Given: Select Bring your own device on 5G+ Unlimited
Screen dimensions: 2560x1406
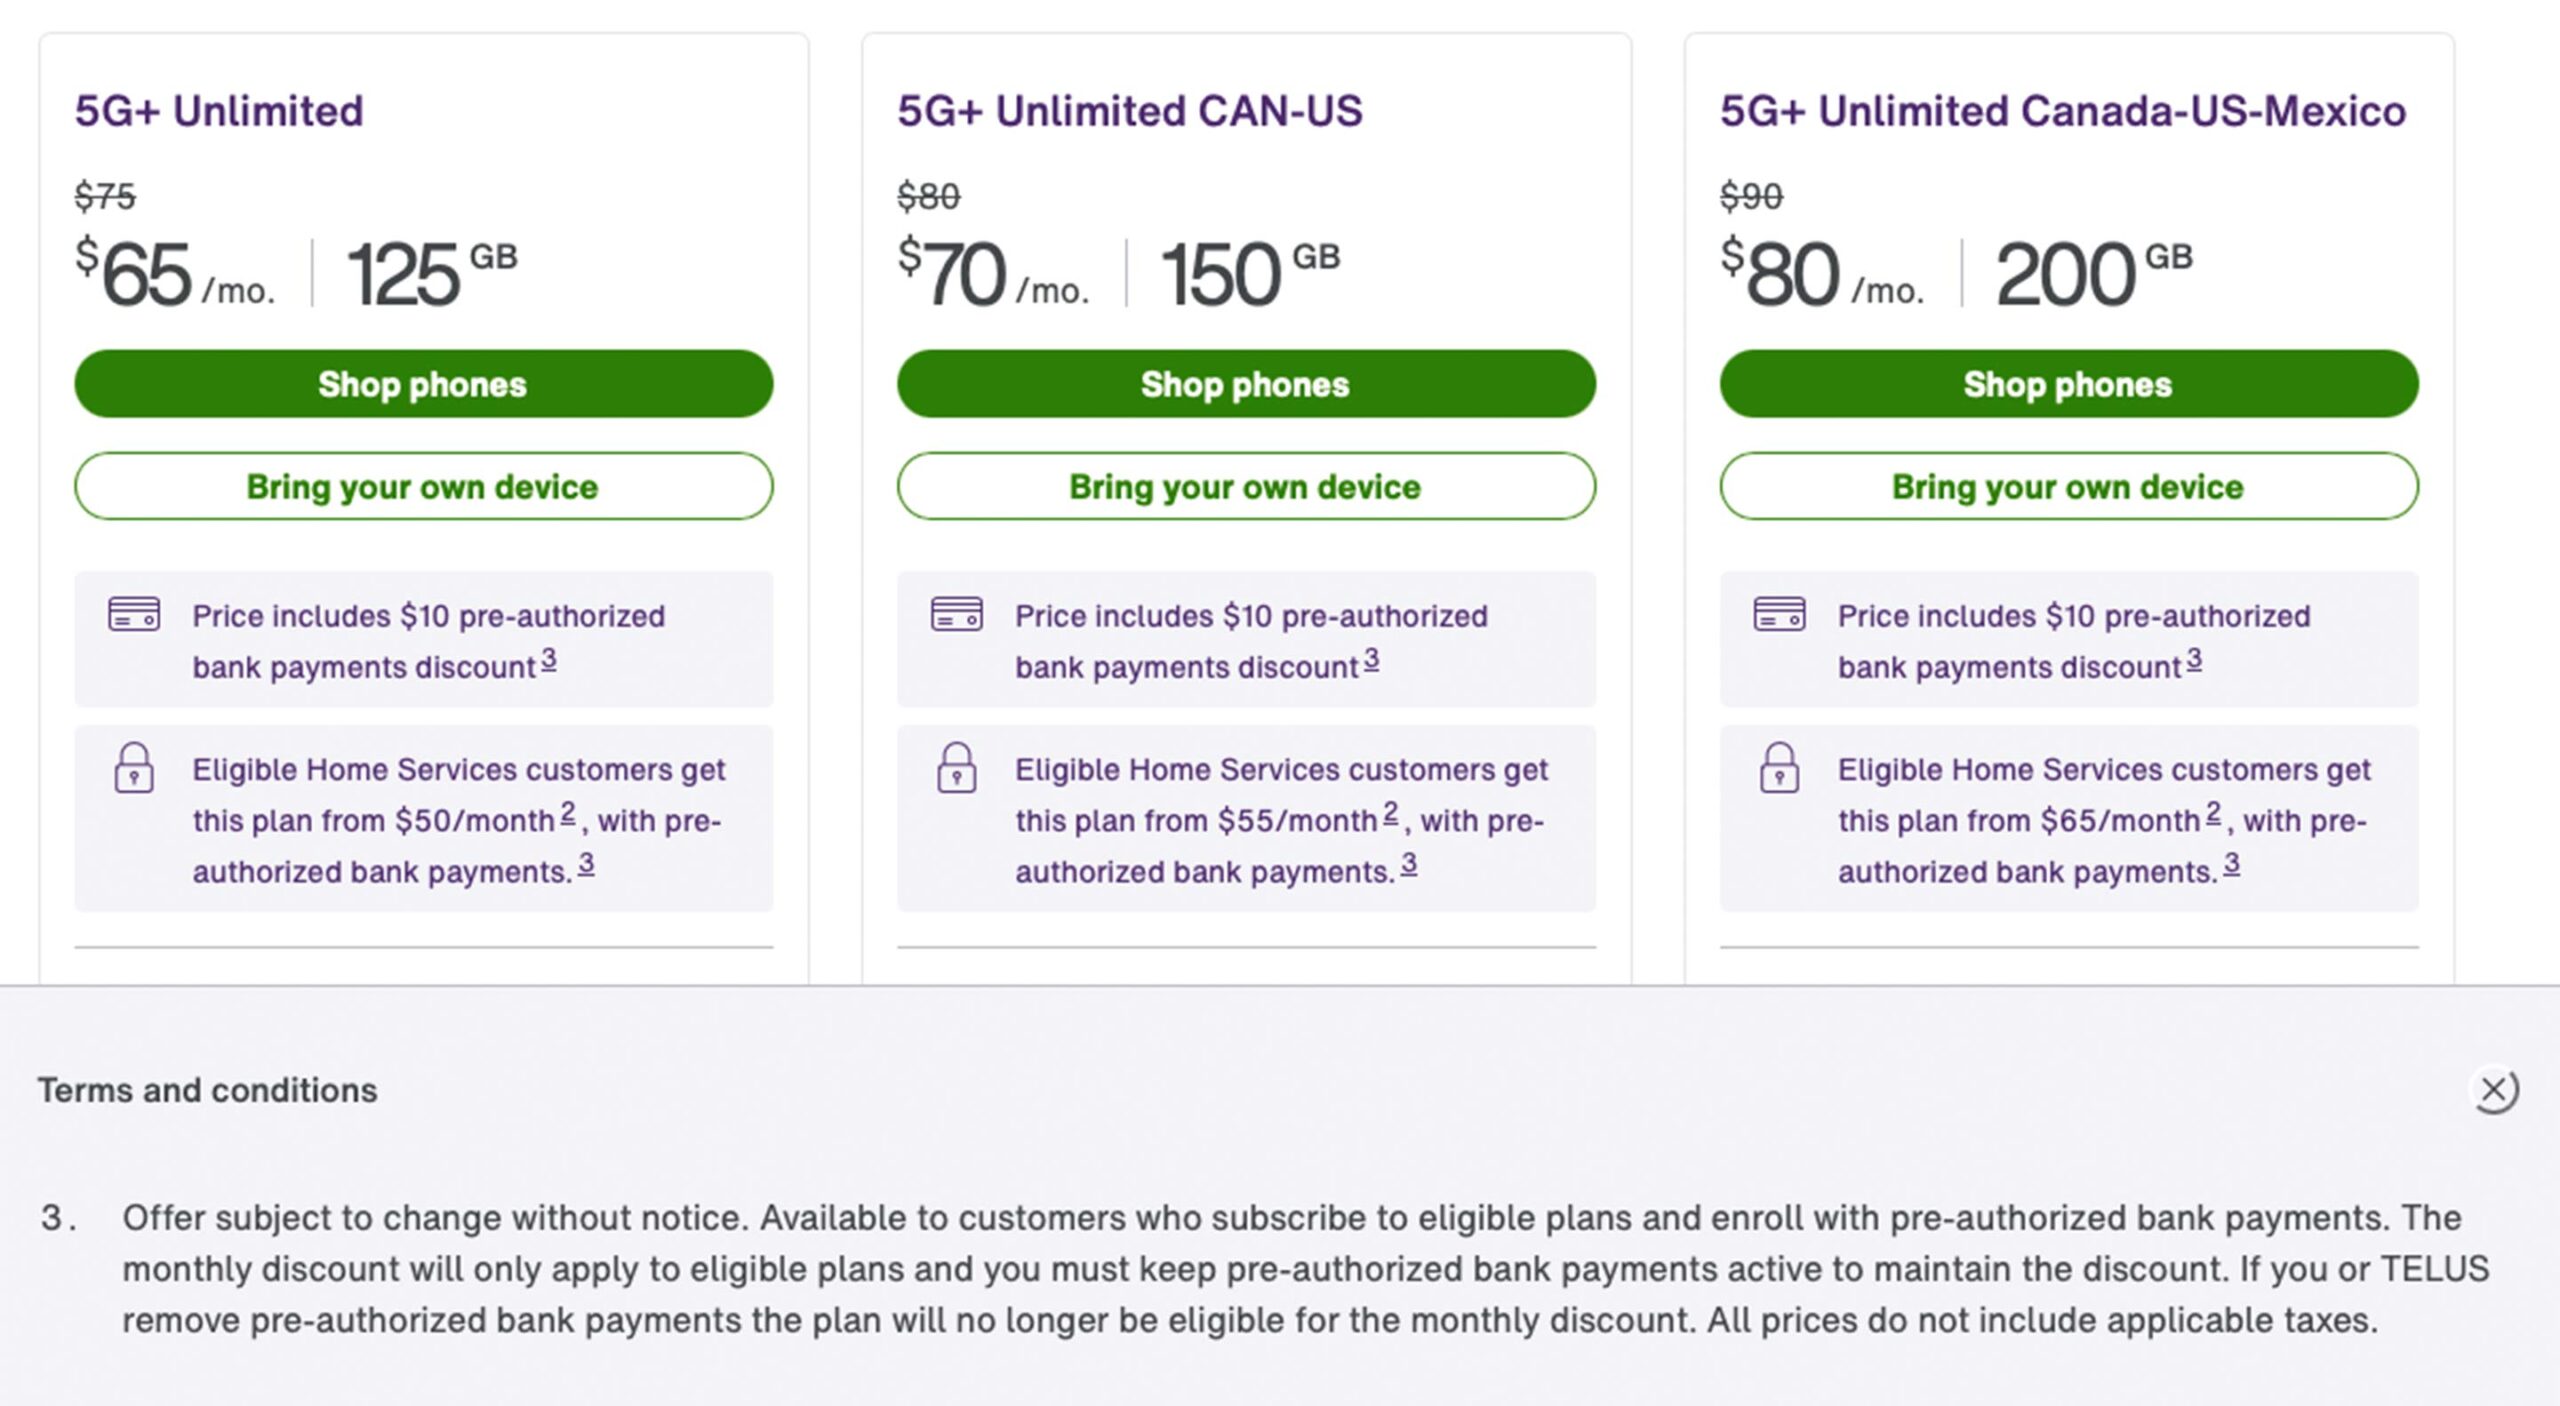Looking at the screenshot, I should coord(421,487).
